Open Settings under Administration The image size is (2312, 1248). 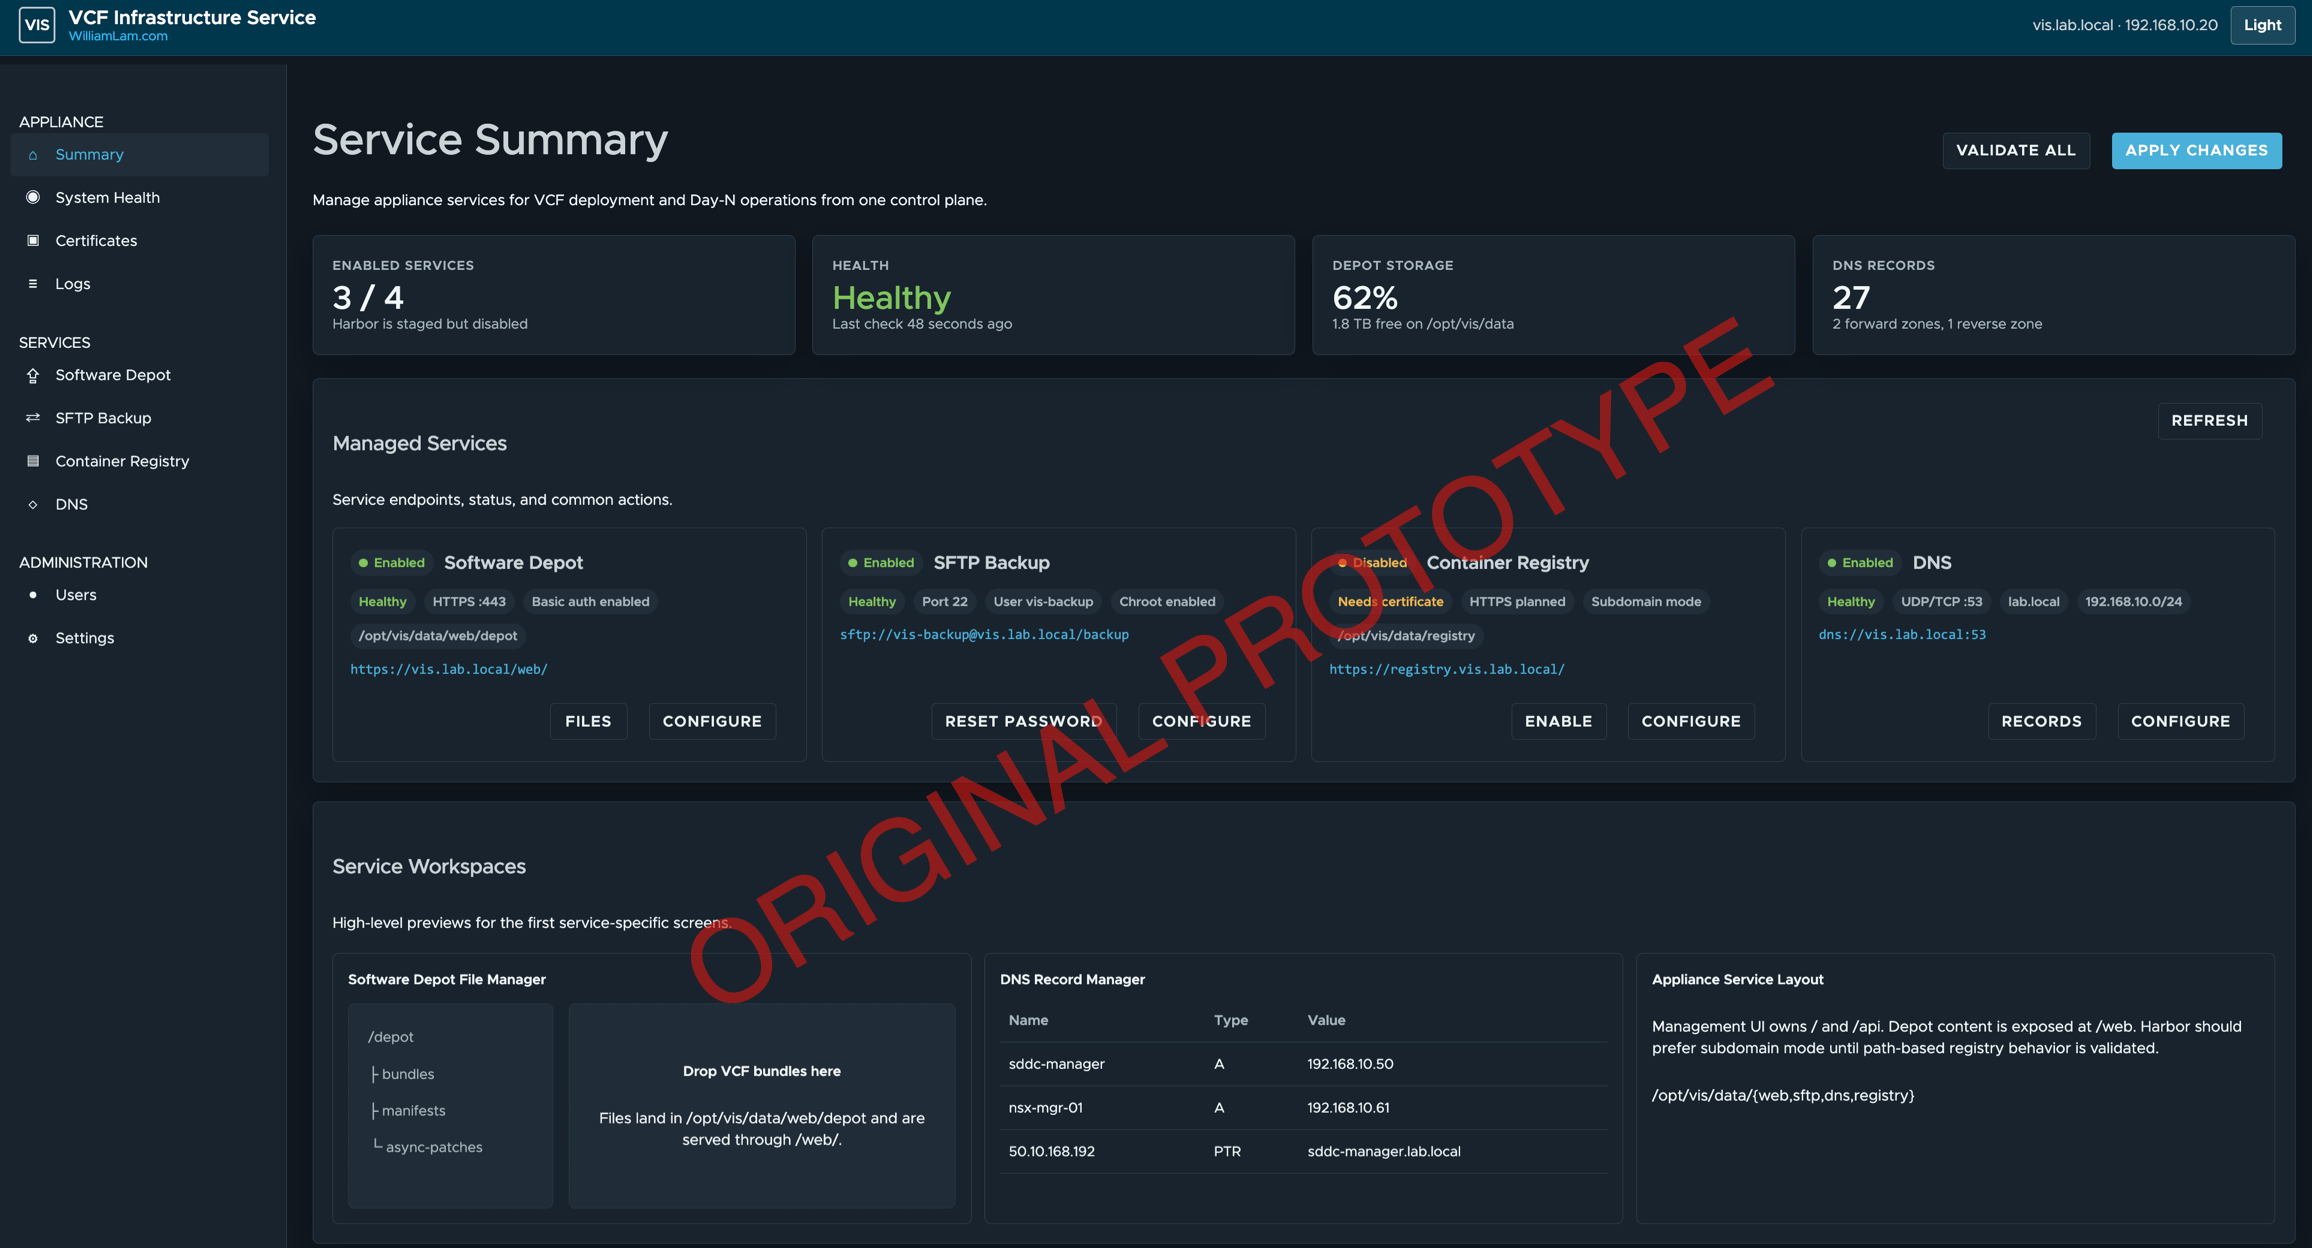[x=140, y=638]
